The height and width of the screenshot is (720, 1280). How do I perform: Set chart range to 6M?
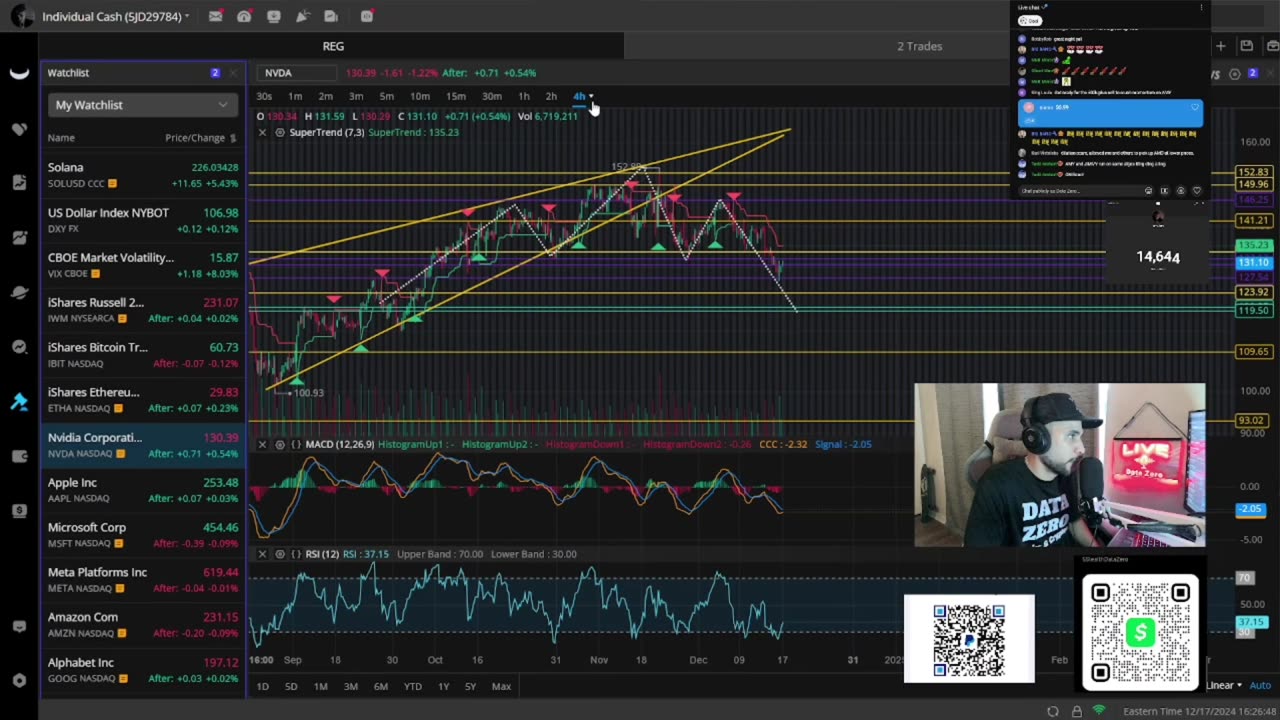point(381,686)
